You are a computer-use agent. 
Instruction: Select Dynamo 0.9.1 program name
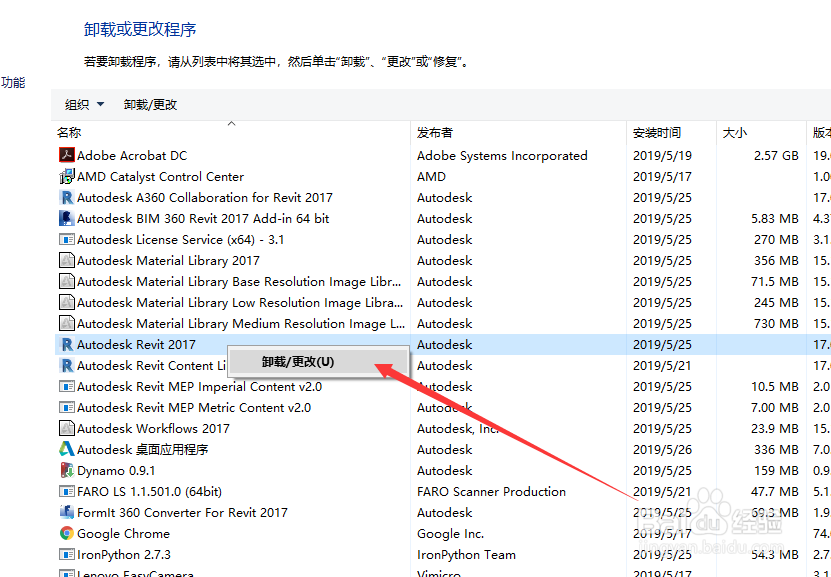[x=116, y=471]
